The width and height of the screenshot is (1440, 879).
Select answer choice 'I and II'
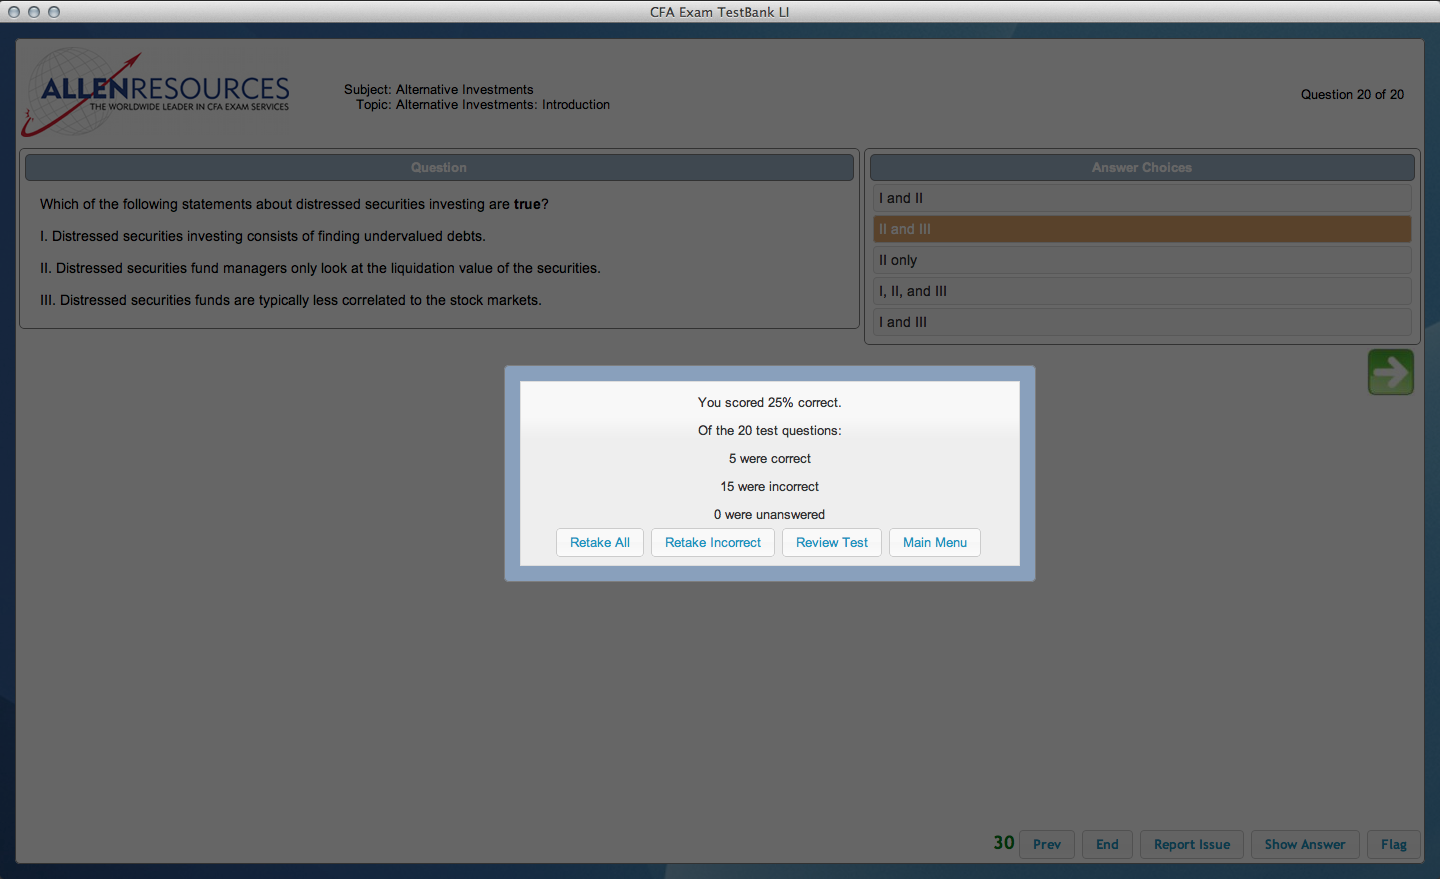coord(1141,198)
